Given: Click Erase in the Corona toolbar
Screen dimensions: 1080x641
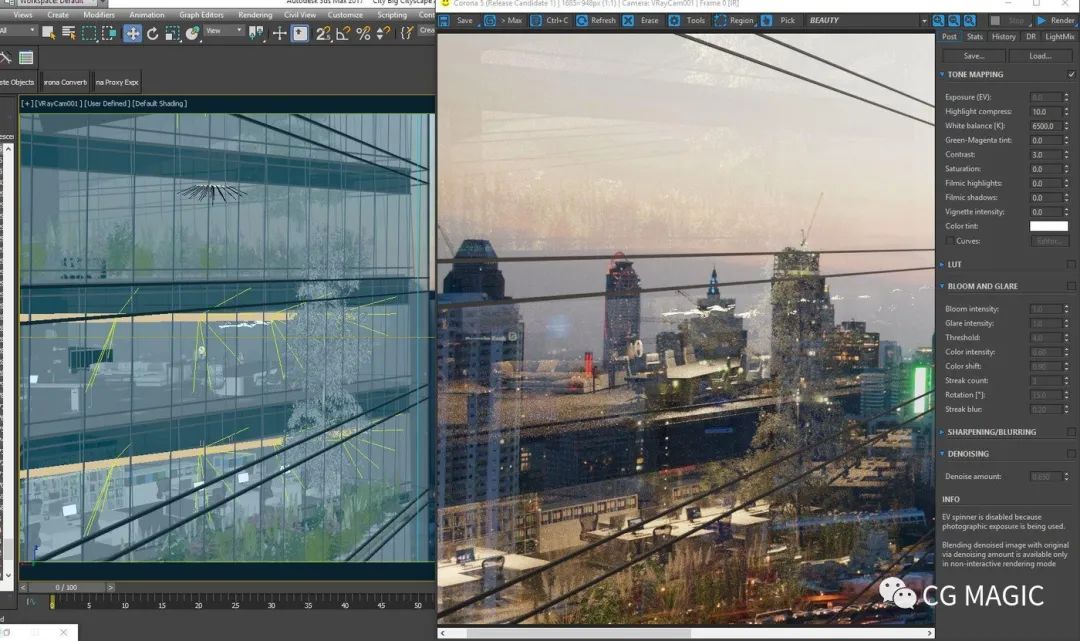Looking at the screenshot, I should [x=641, y=21].
